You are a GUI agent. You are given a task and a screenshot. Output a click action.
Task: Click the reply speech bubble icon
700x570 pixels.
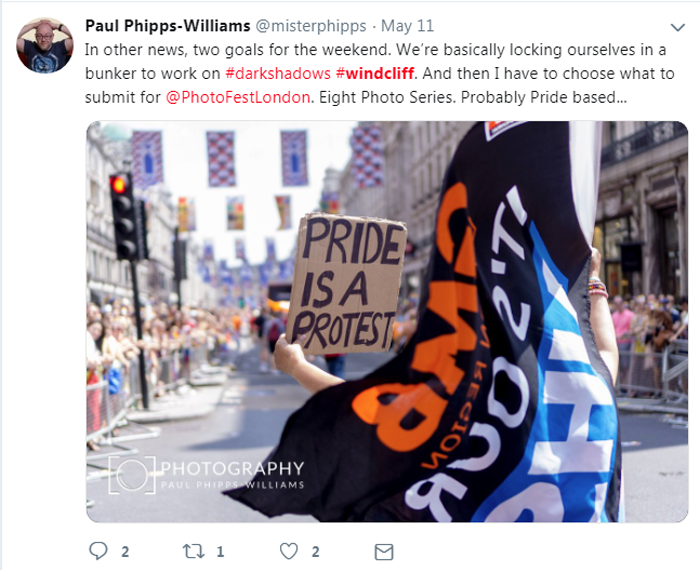(x=98, y=551)
